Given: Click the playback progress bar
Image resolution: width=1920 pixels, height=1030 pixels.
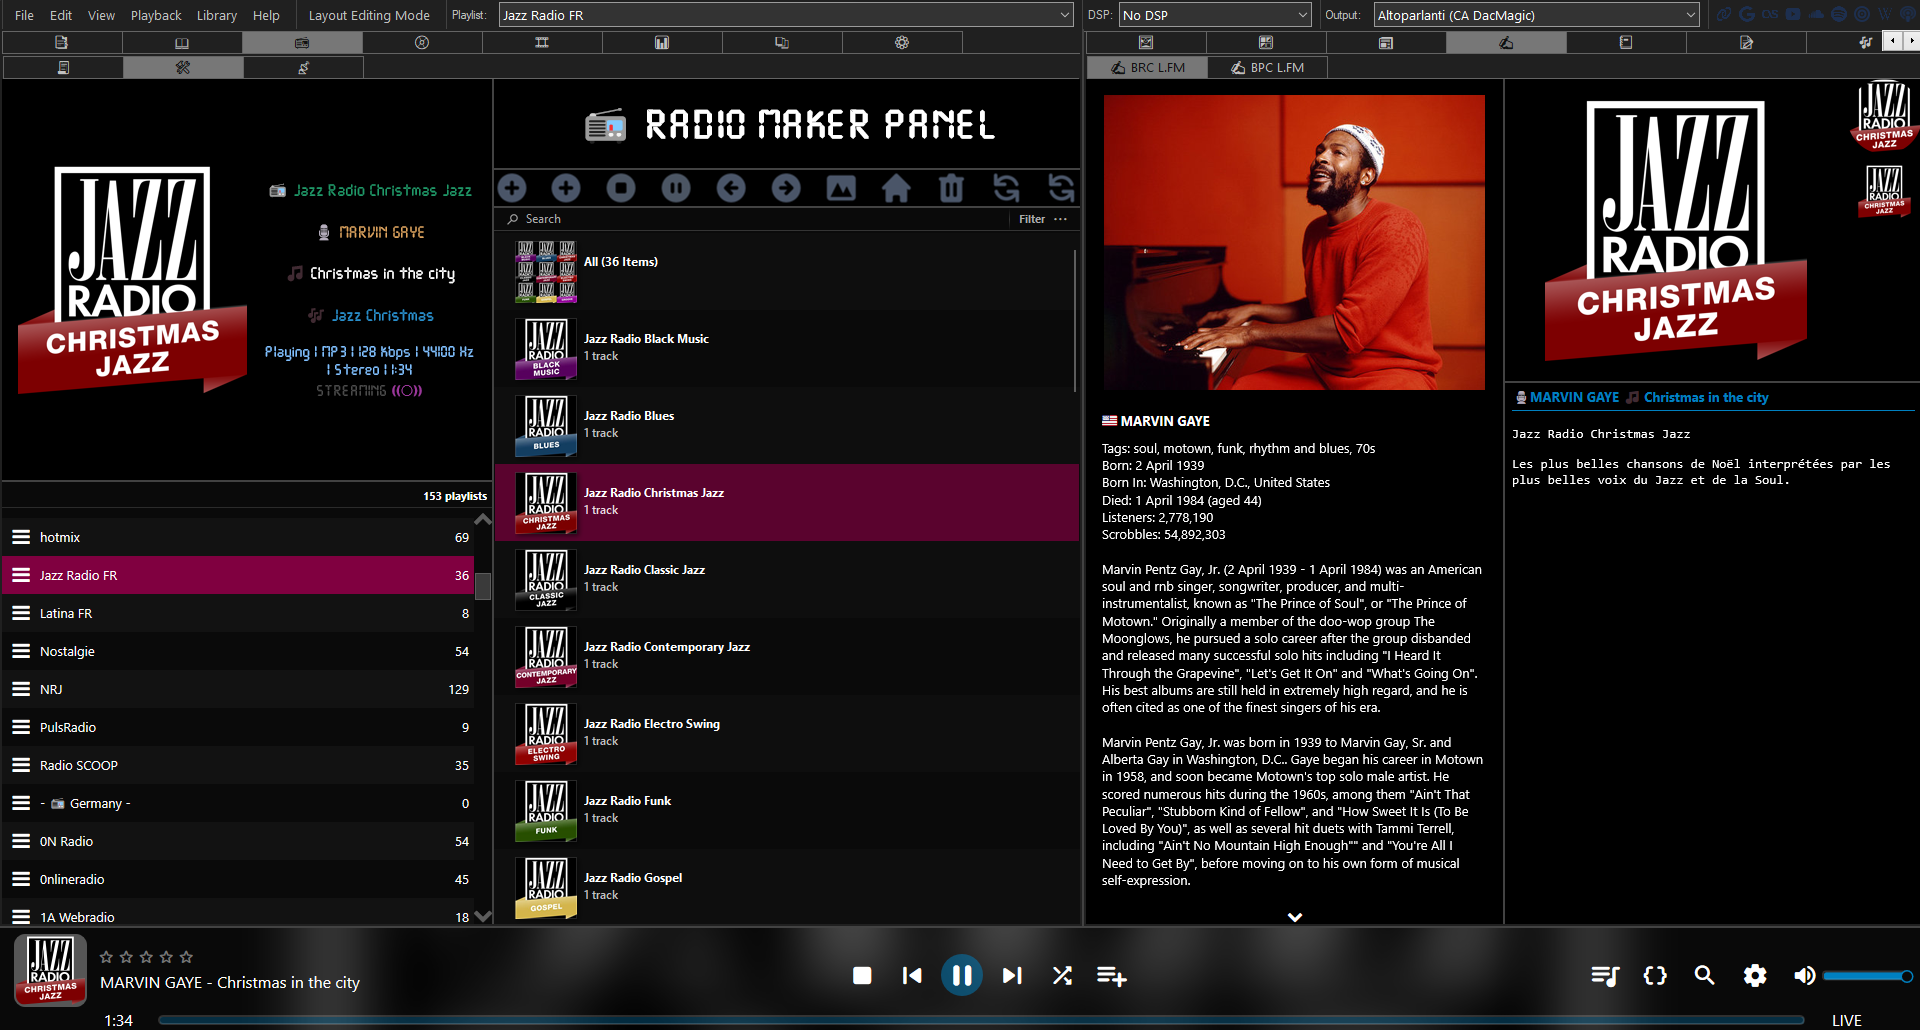Looking at the screenshot, I should pos(981,1020).
